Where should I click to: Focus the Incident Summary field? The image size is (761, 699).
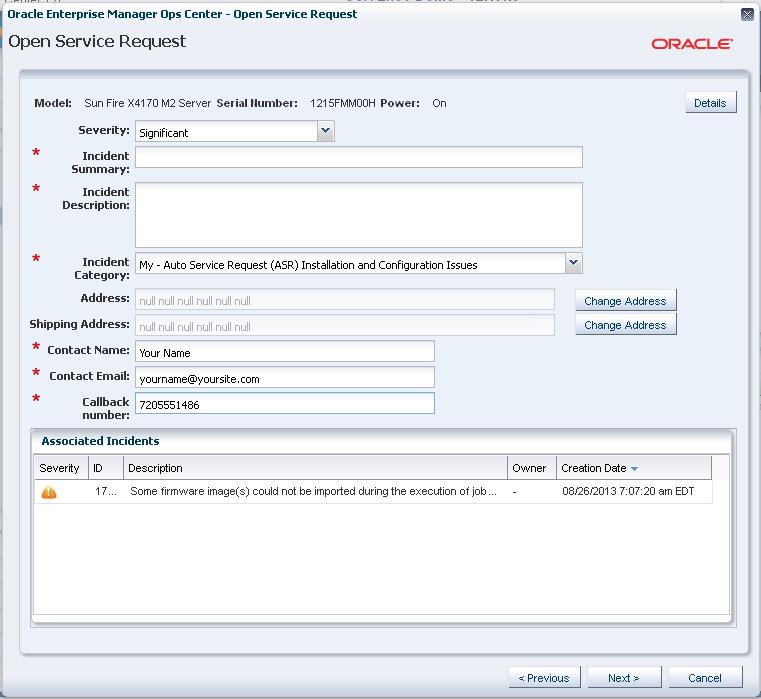(x=359, y=157)
